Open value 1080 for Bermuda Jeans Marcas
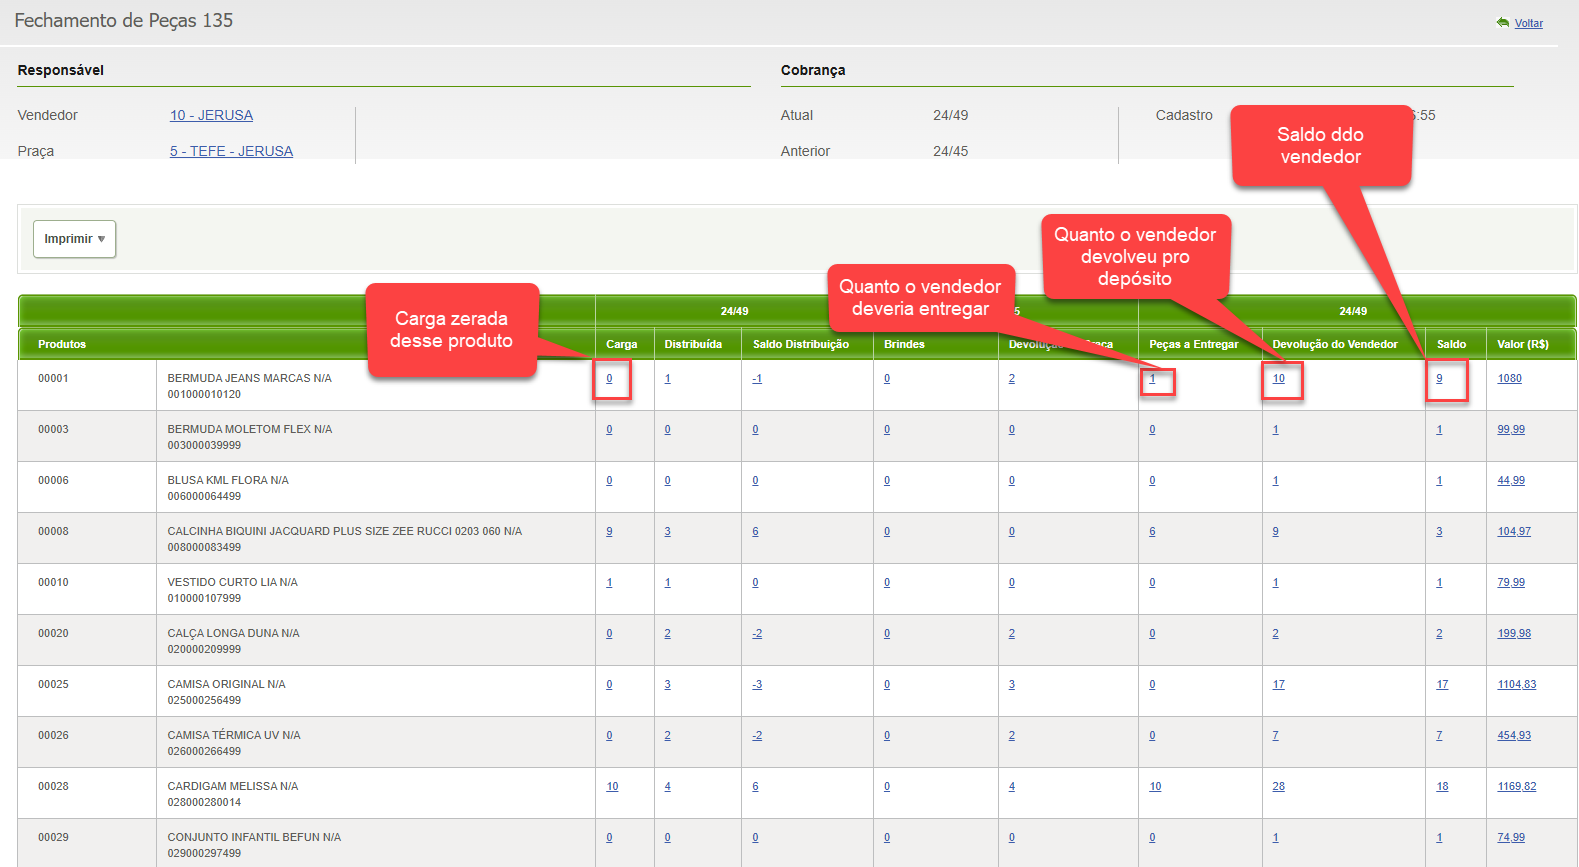1579x867 pixels. 1509,378
